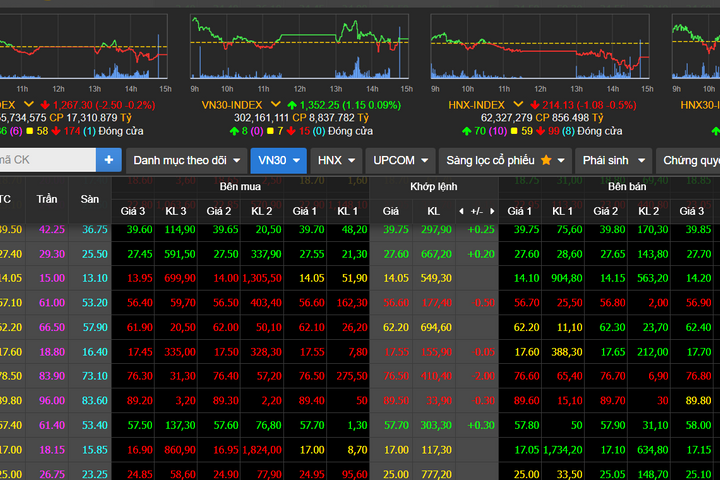Click ask price 57.80
The width and height of the screenshot is (720, 480).
click(x=527, y=425)
